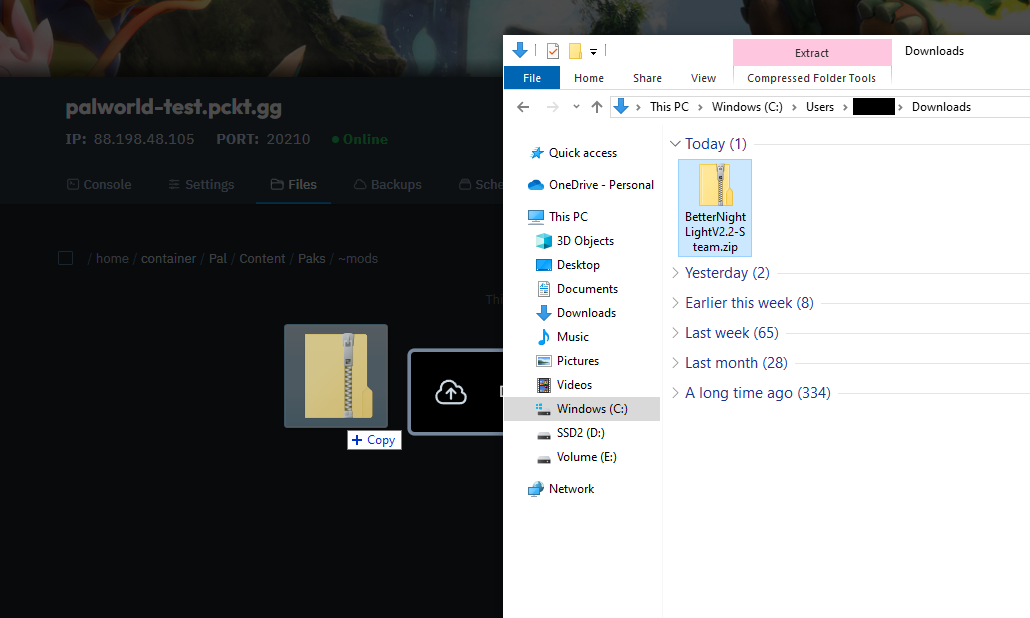This screenshot has height=618, width=1030.
Task: Switch to the Home ribbon tab
Action: tap(589, 78)
